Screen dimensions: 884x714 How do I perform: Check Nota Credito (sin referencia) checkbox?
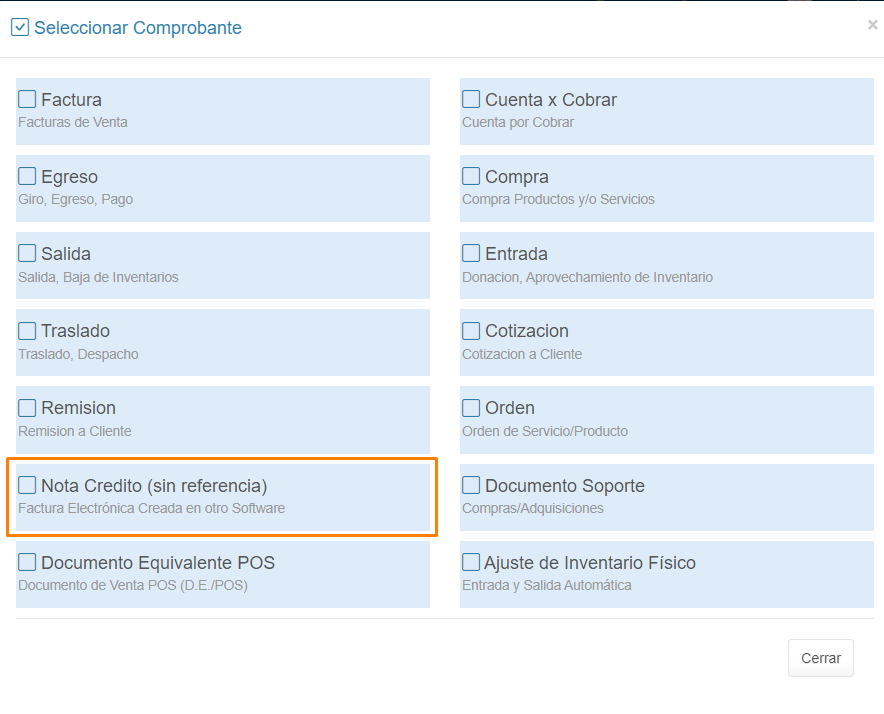pos(27,485)
